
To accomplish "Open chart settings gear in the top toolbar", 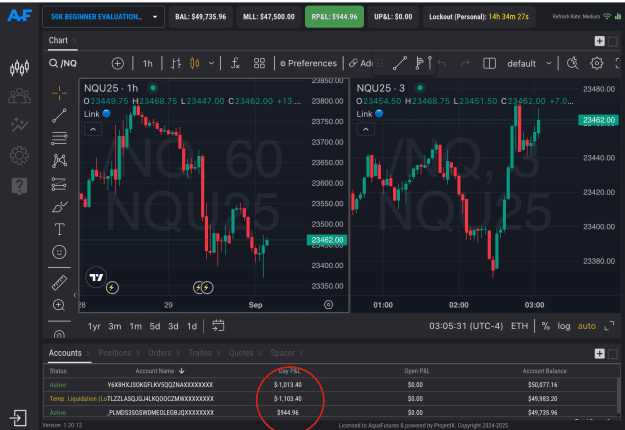I will (x=596, y=63).
